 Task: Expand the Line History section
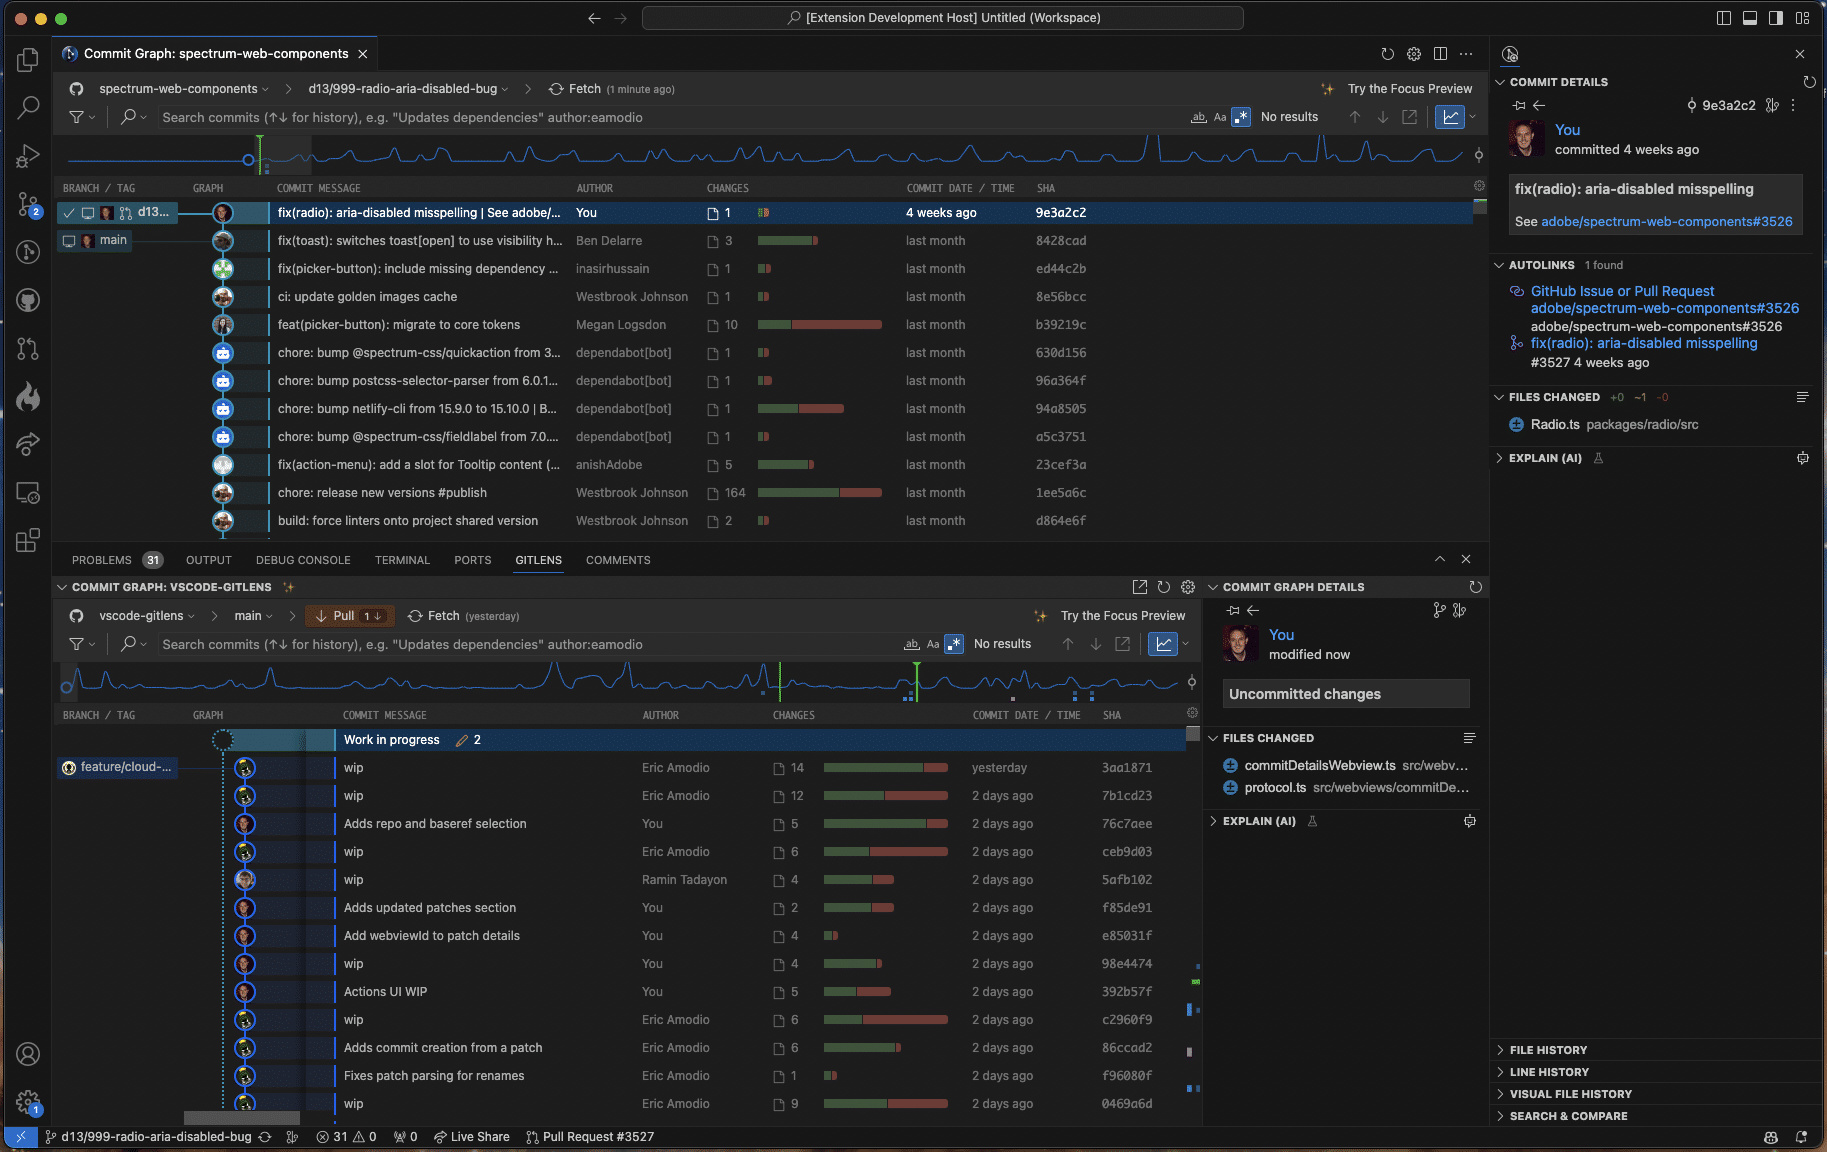pyautogui.click(x=1549, y=1072)
